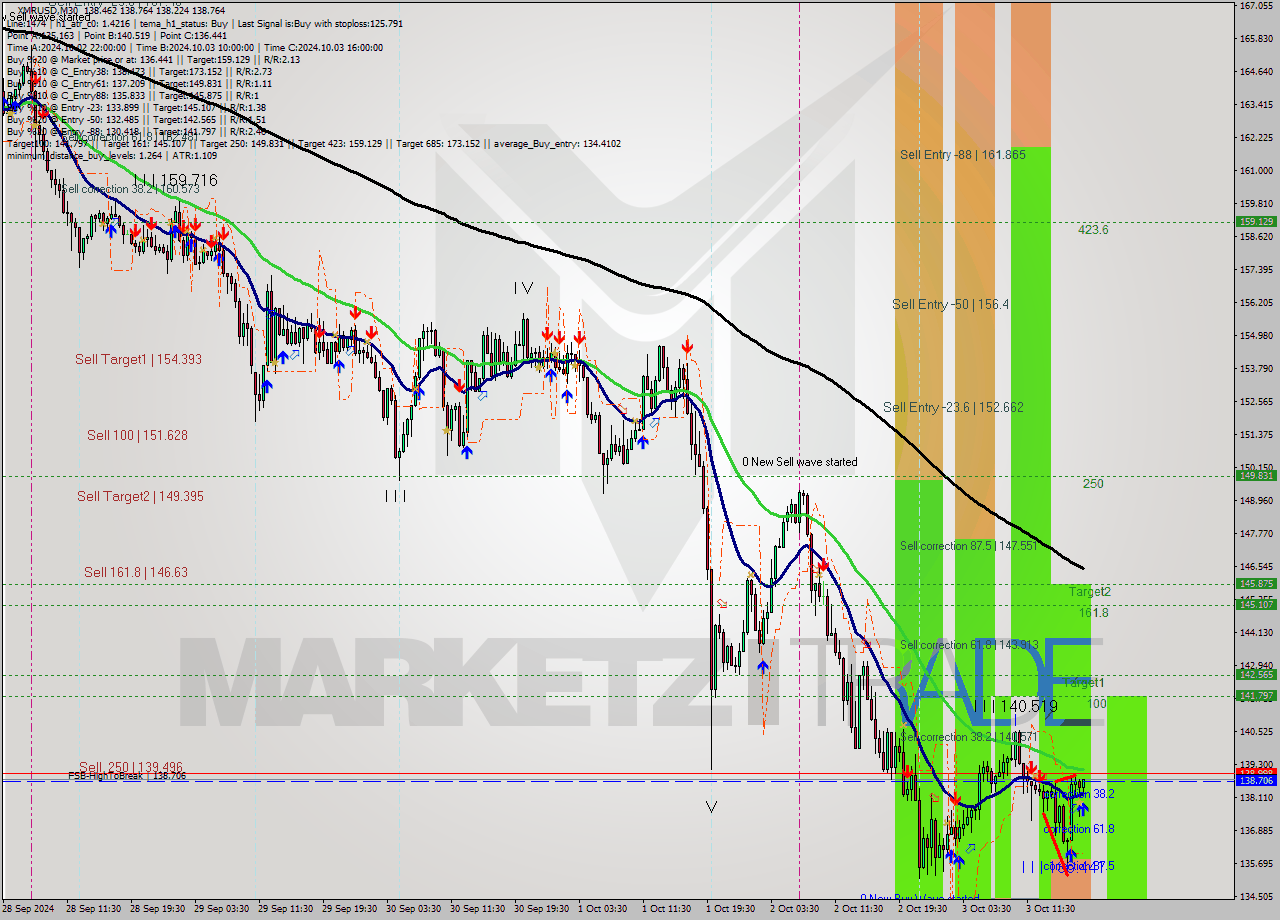
Task: Click the 'Sell 250 | 139.496' label
Action: [131, 767]
